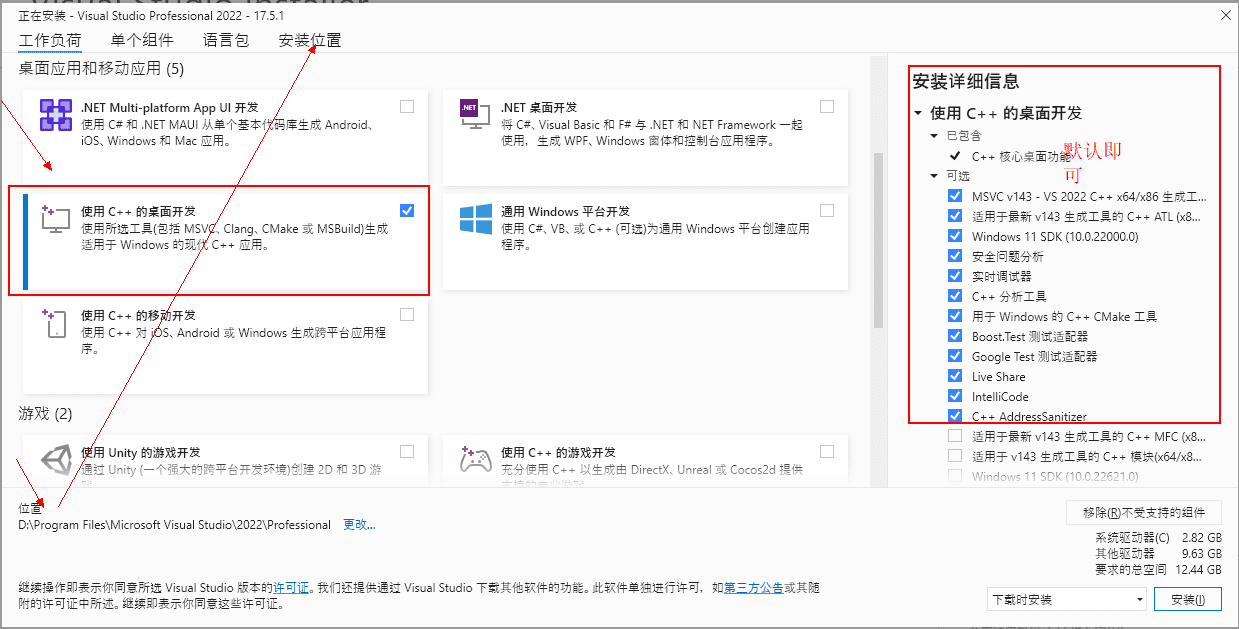Viewport: 1239px width, 629px height.
Task: Open the 语言包 tab
Action: pos(225,40)
